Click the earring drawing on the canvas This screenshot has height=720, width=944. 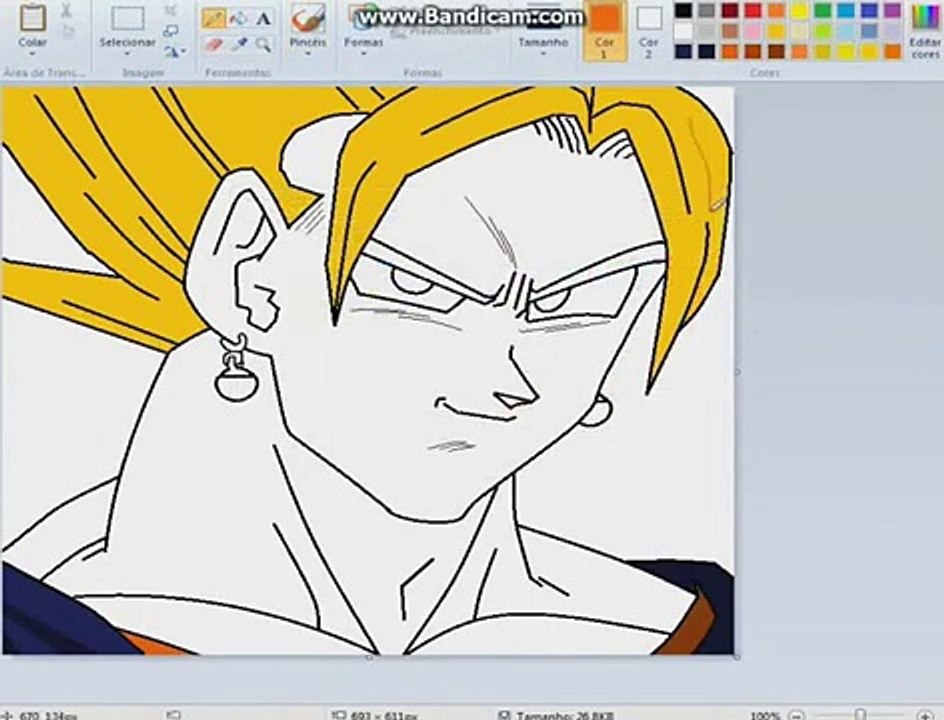[236, 368]
